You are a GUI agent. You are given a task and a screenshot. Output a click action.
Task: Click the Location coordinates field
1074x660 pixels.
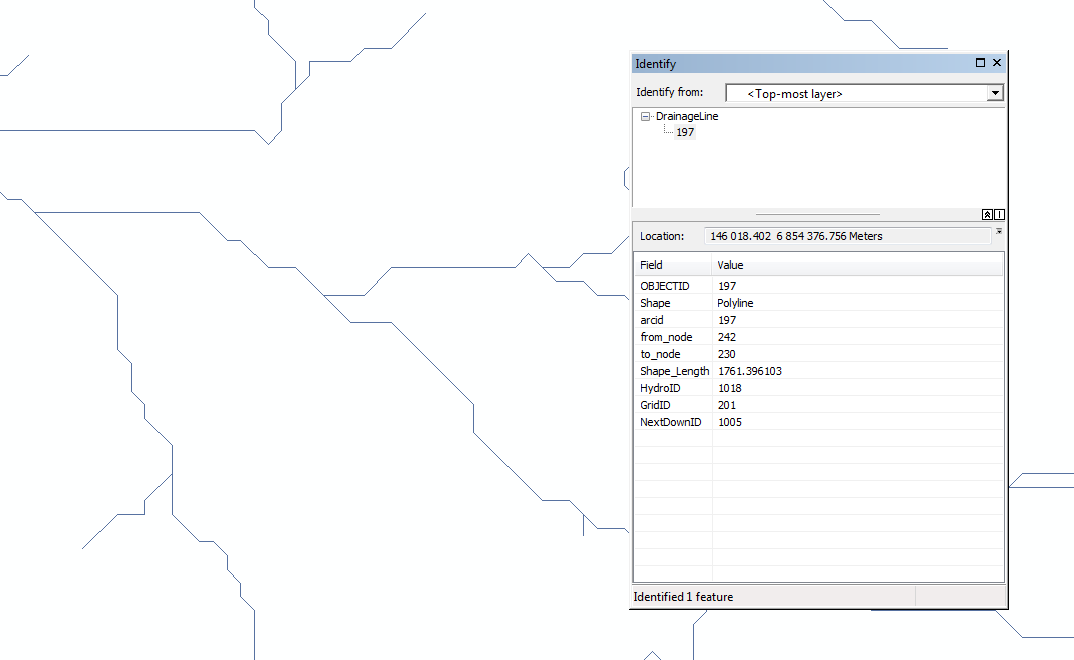[846, 236]
